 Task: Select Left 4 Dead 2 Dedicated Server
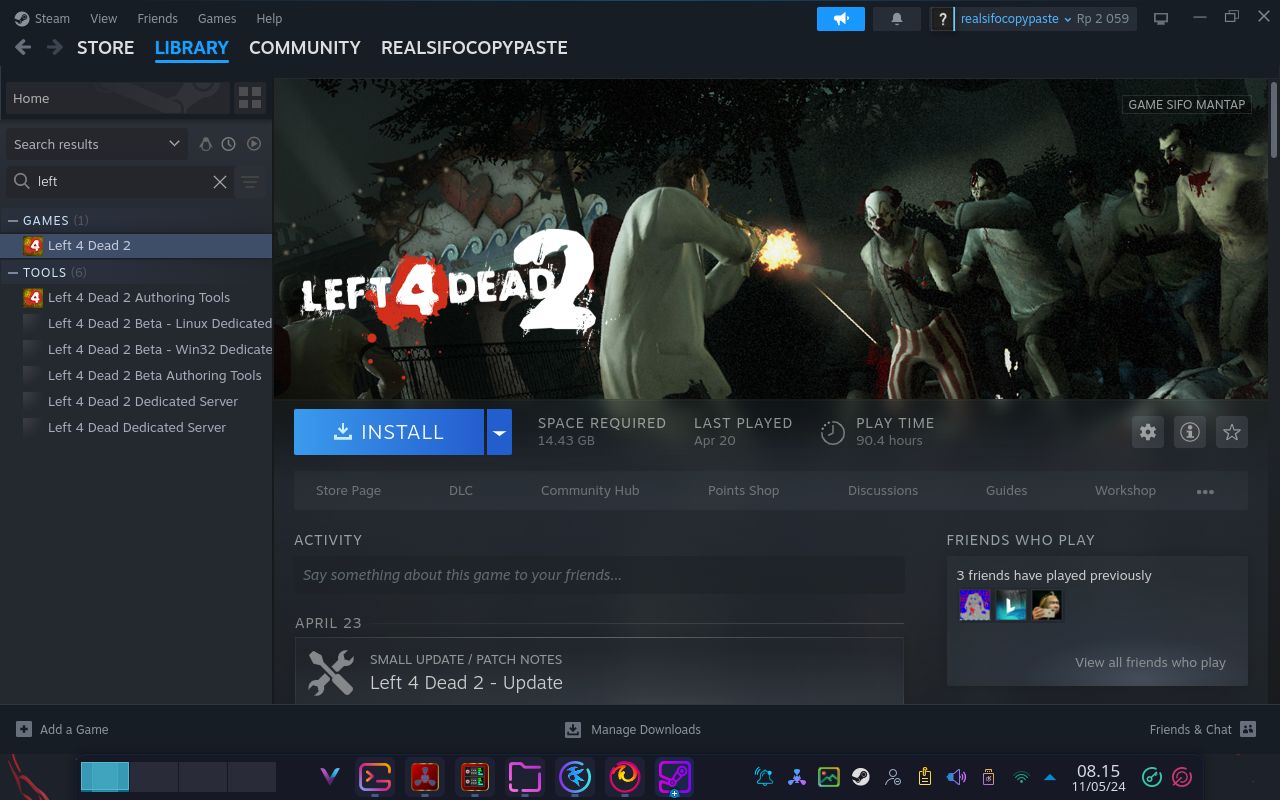[136, 401]
